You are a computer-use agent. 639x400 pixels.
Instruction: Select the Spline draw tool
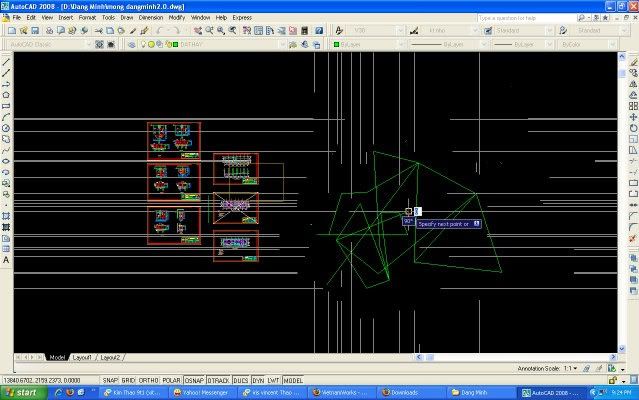(6, 150)
